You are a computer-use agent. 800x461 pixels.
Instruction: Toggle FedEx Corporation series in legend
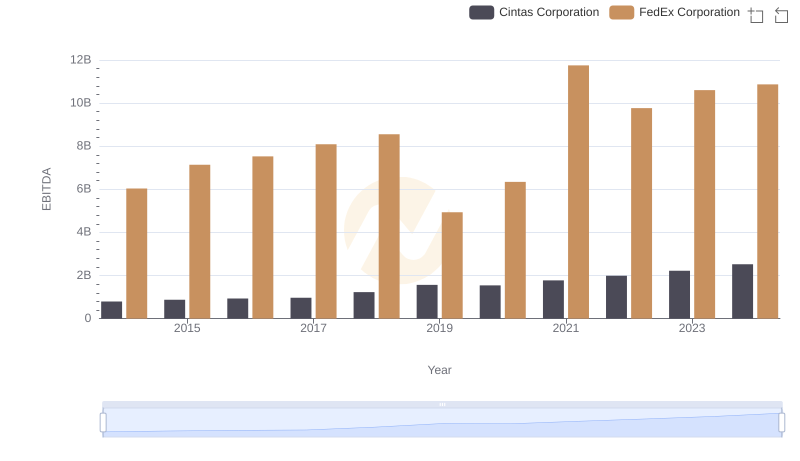[674, 12]
